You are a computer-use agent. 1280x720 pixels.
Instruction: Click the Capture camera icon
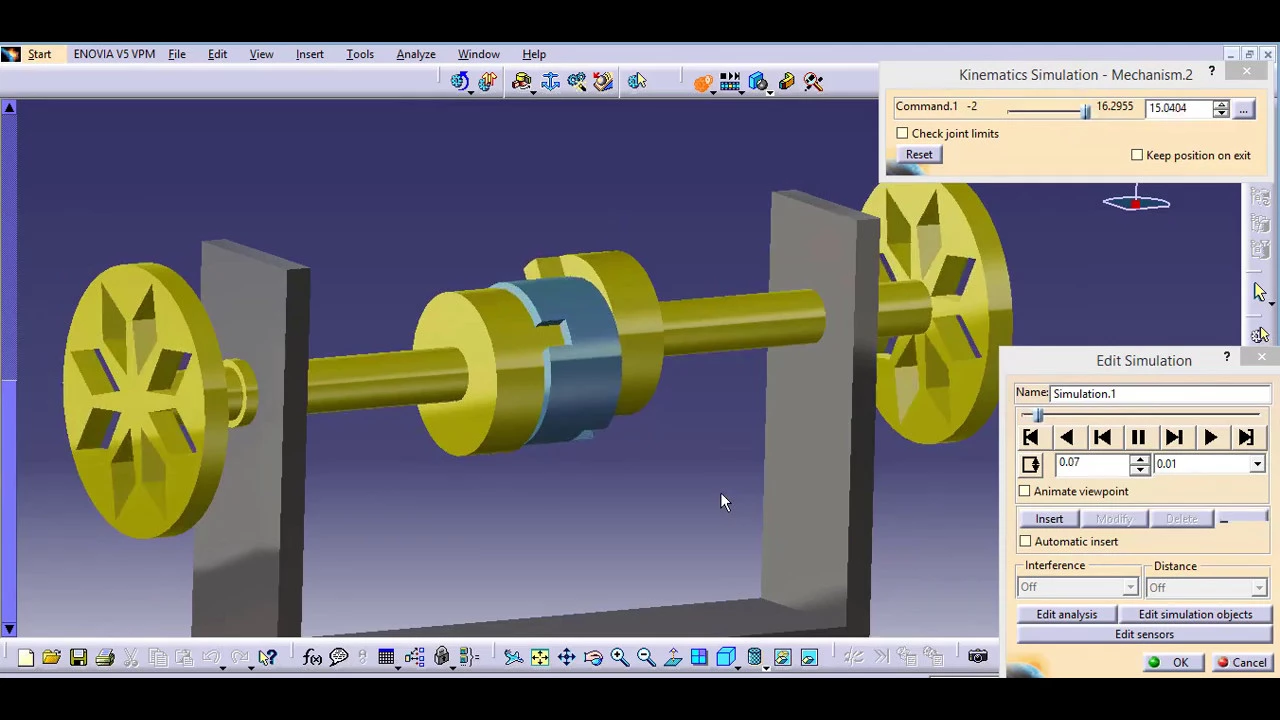tap(977, 657)
